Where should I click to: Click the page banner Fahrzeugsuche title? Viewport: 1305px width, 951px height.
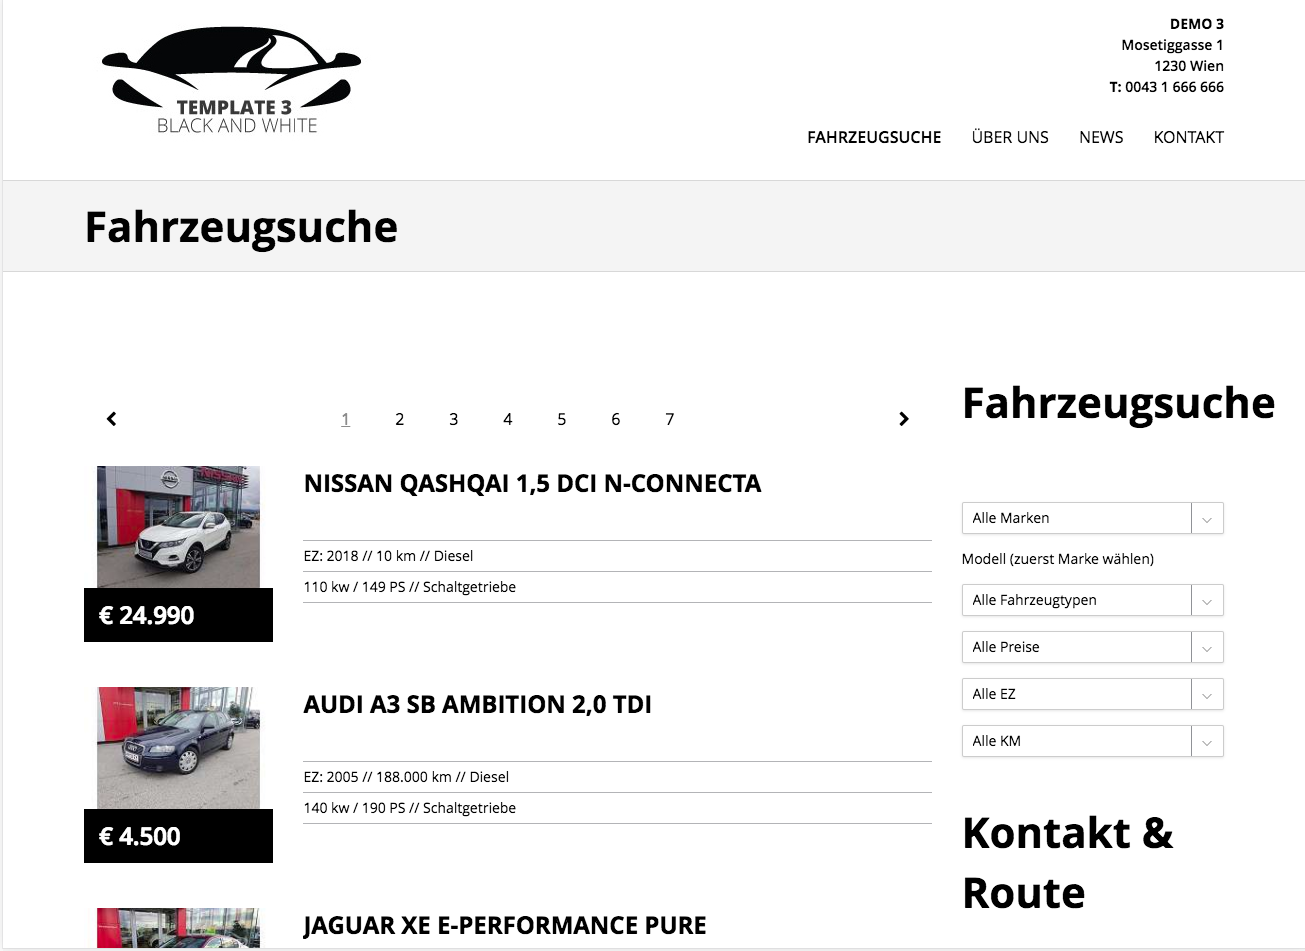tap(241, 227)
